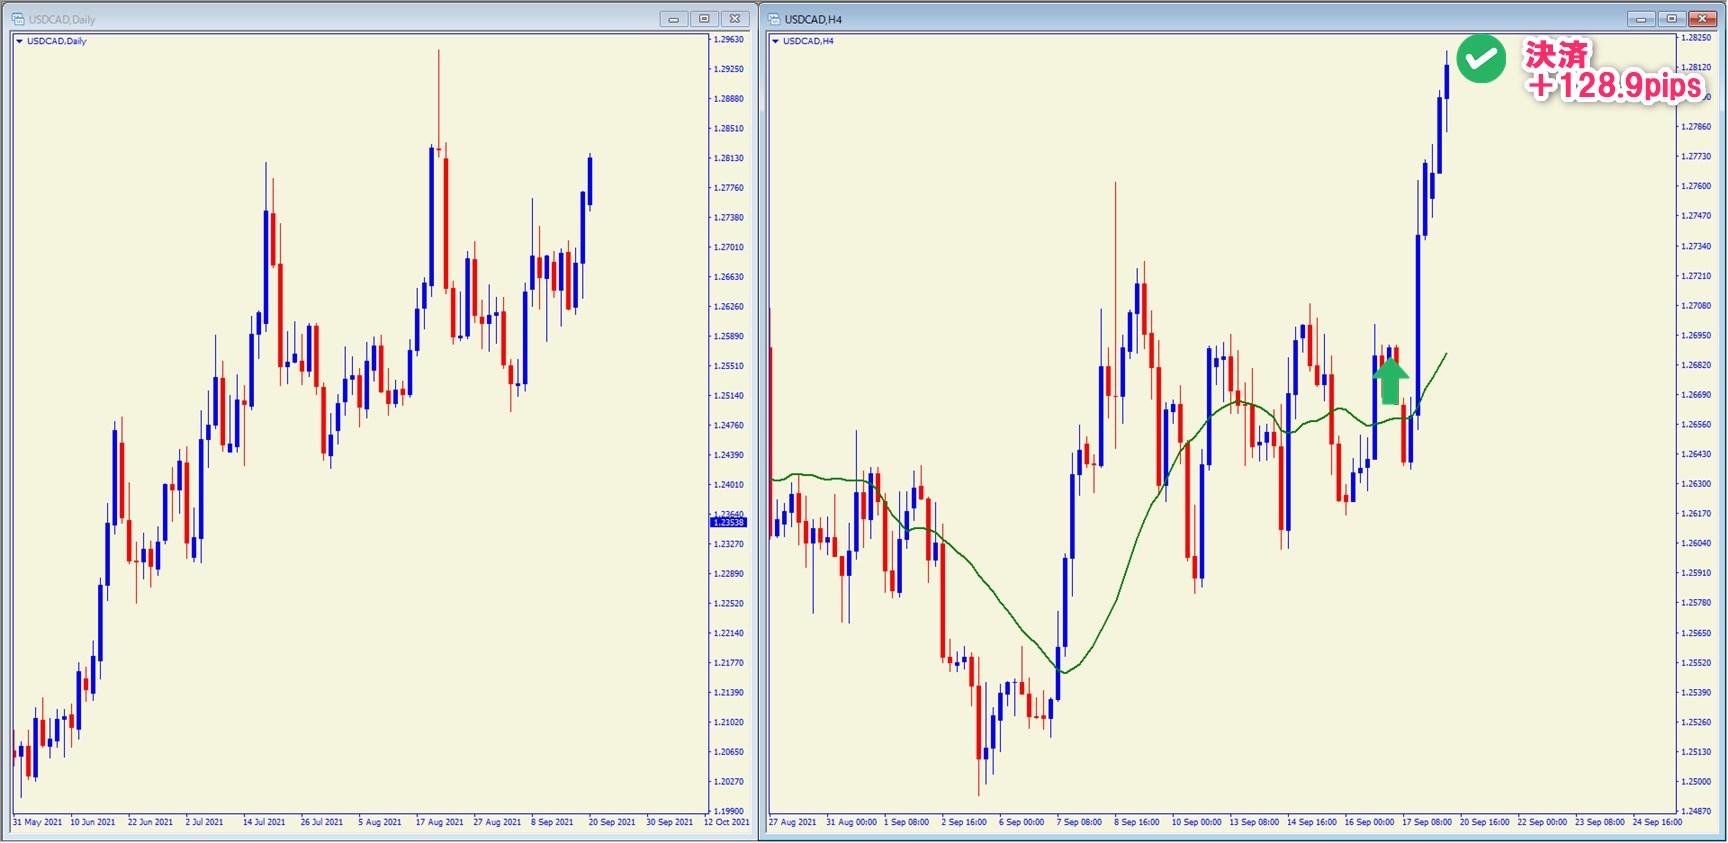The image size is (1728, 843).
Task: Click 1.25780 on the H4 price scale
Action: pyautogui.click(x=1696, y=603)
